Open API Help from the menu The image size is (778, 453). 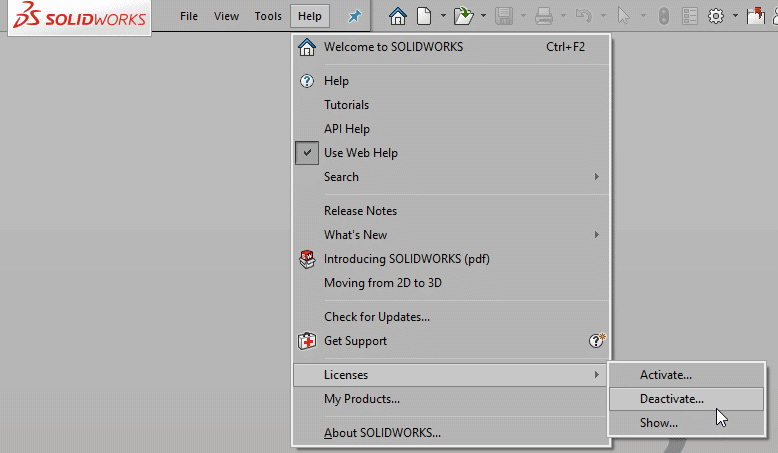click(x=451, y=129)
